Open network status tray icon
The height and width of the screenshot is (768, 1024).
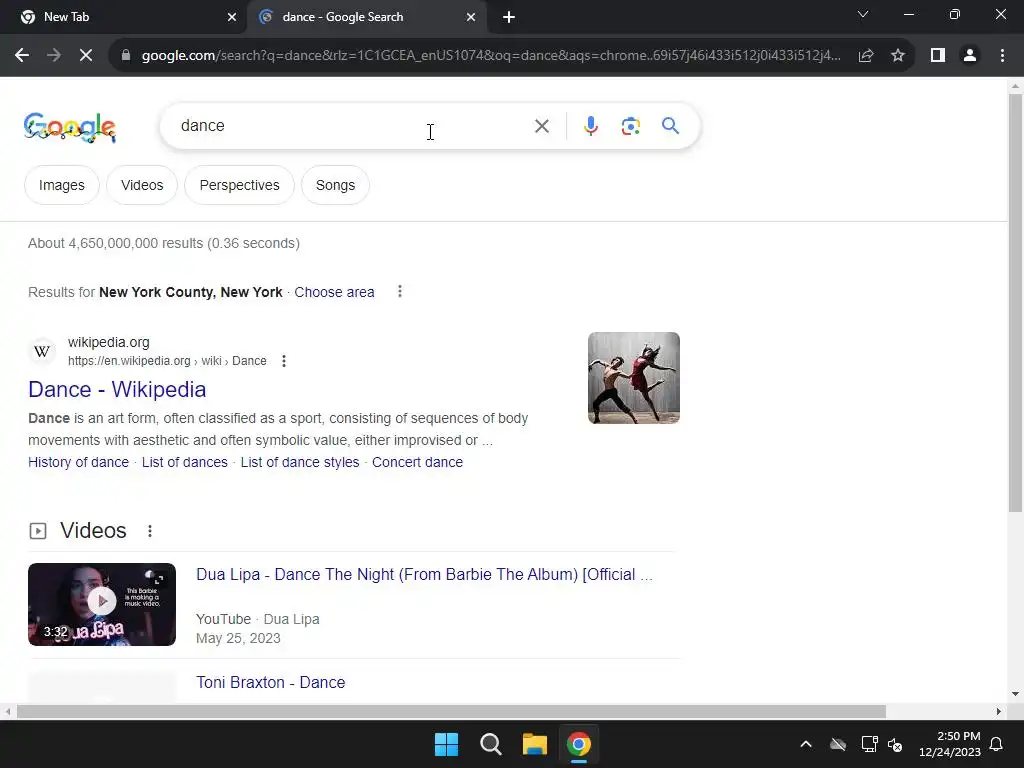pyautogui.click(x=869, y=744)
